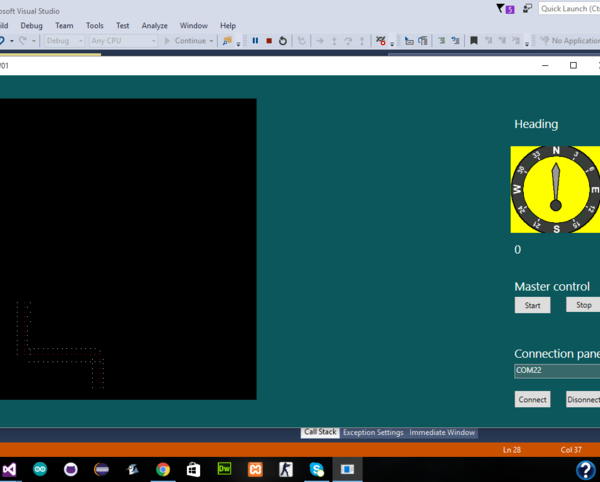Click the bookmark icon in toolbar
Image resolution: width=600 pixels, height=482 pixels.
click(473, 41)
